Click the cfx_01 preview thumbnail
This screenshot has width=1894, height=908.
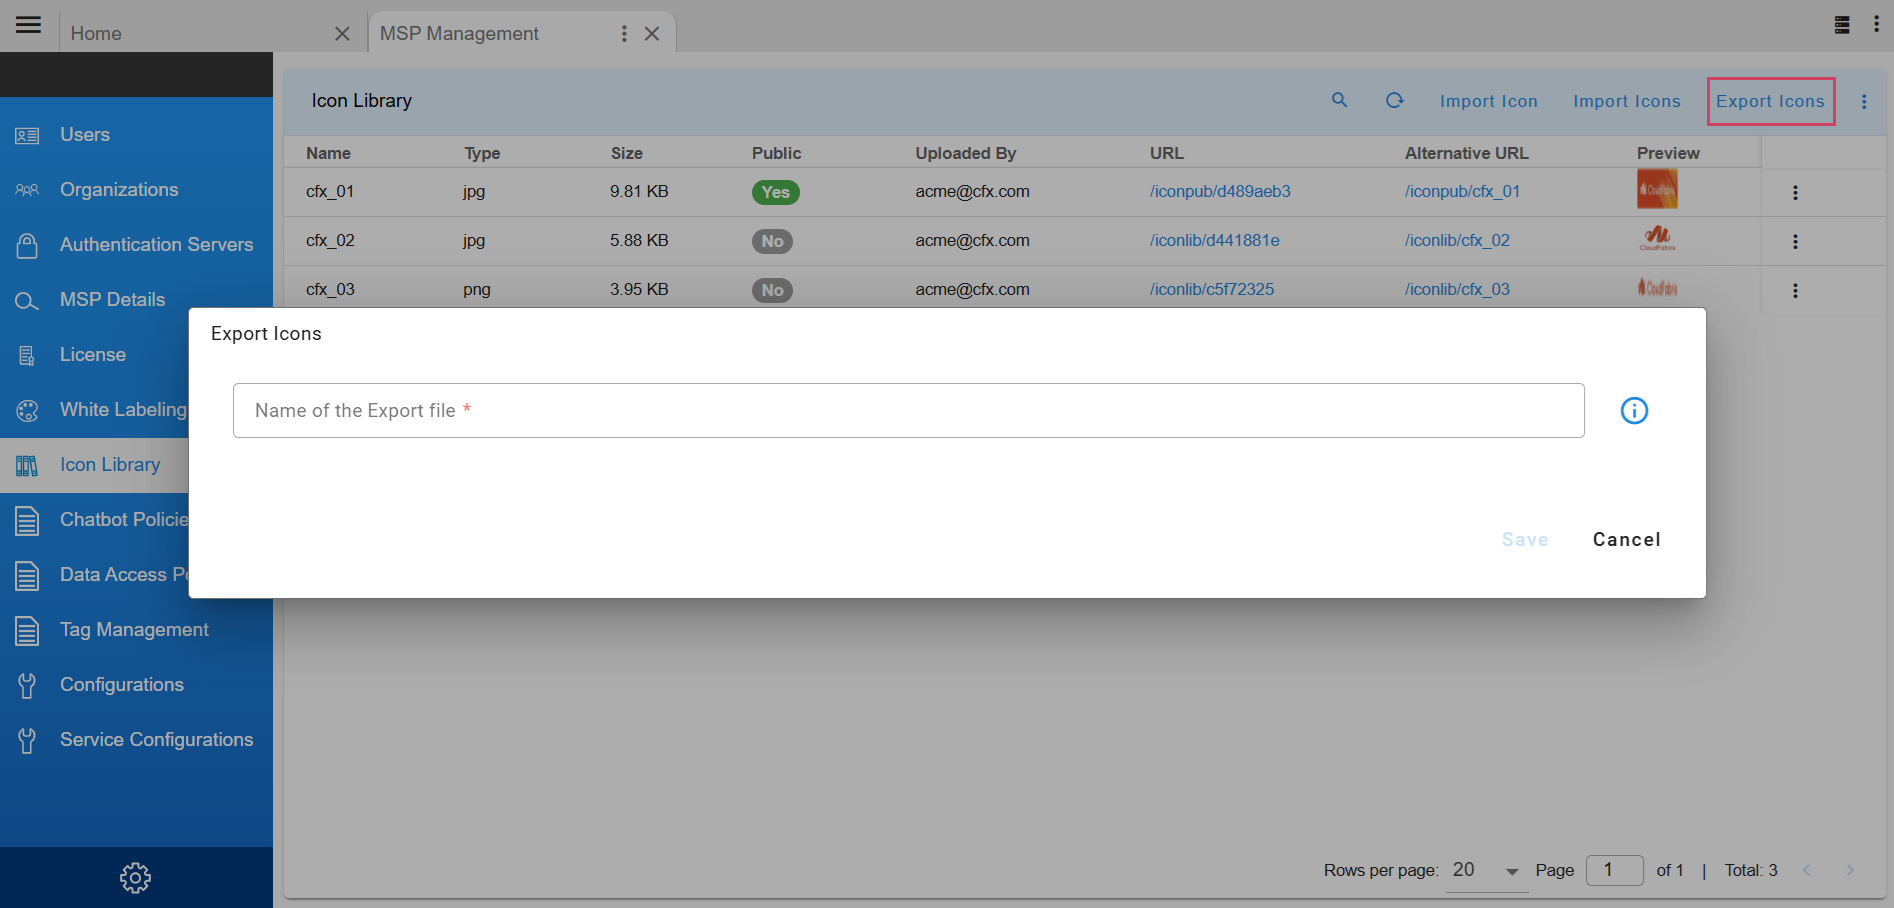click(x=1656, y=190)
